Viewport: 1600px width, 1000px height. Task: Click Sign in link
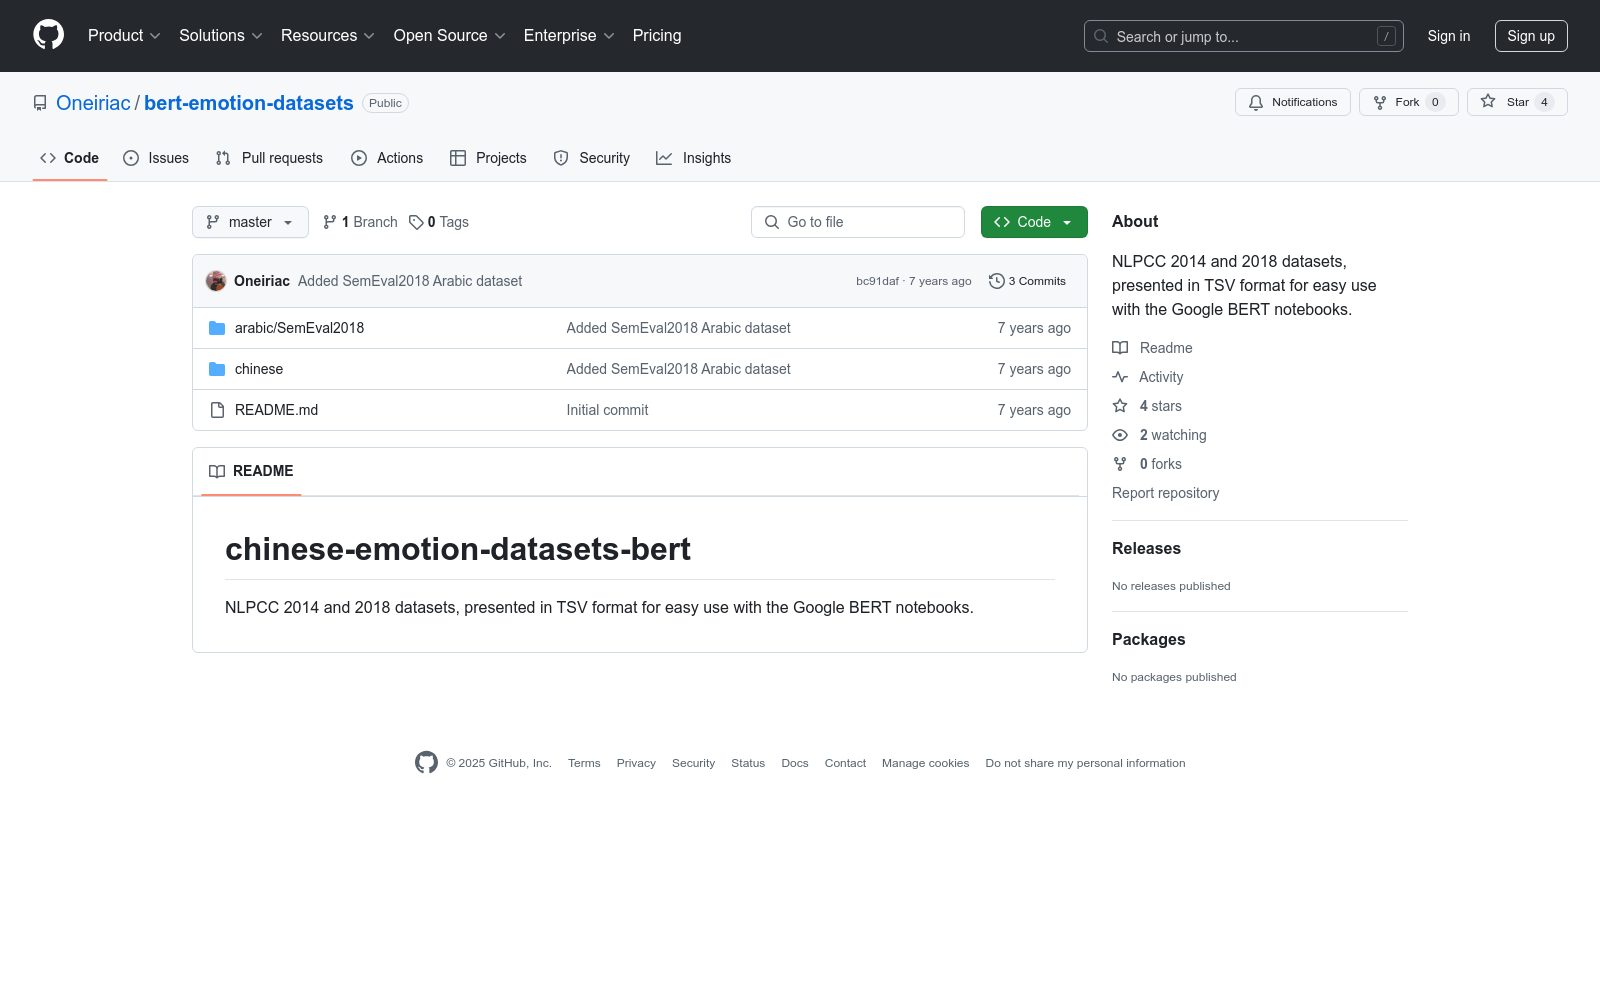pos(1448,36)
